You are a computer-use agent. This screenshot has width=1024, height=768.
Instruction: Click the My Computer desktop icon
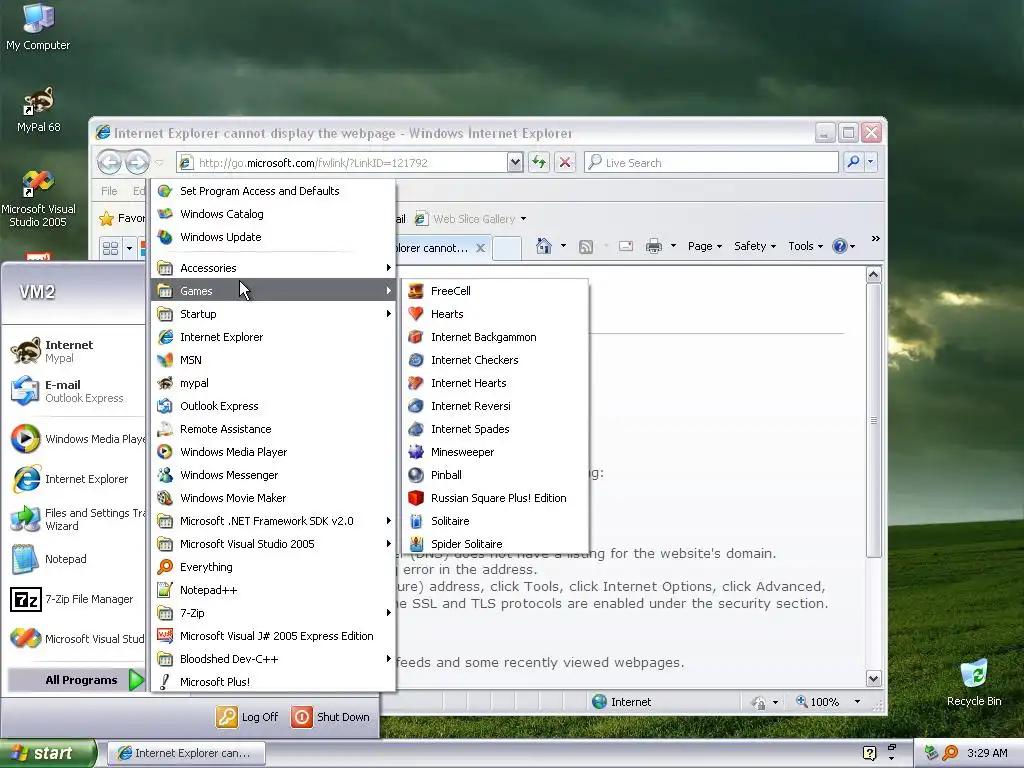pyautogui.click(x=38, y=27)
